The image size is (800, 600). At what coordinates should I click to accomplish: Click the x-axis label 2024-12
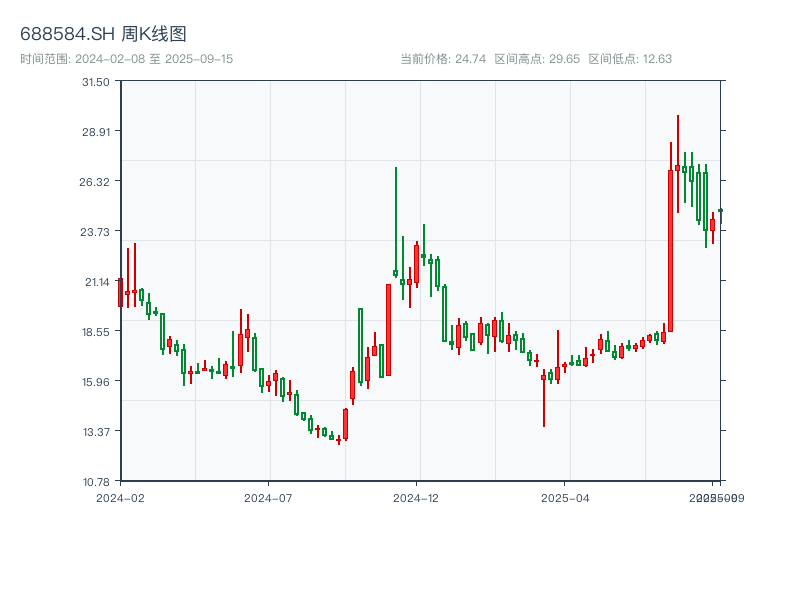(x=416, y=498)
